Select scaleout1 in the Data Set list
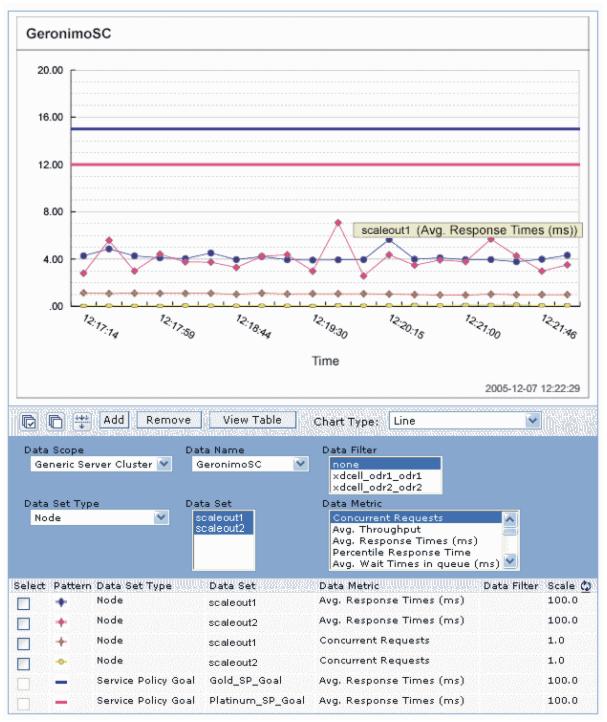The width and height of the screenshot is (607, 722). pyautogui.click(x=223, y=518)
